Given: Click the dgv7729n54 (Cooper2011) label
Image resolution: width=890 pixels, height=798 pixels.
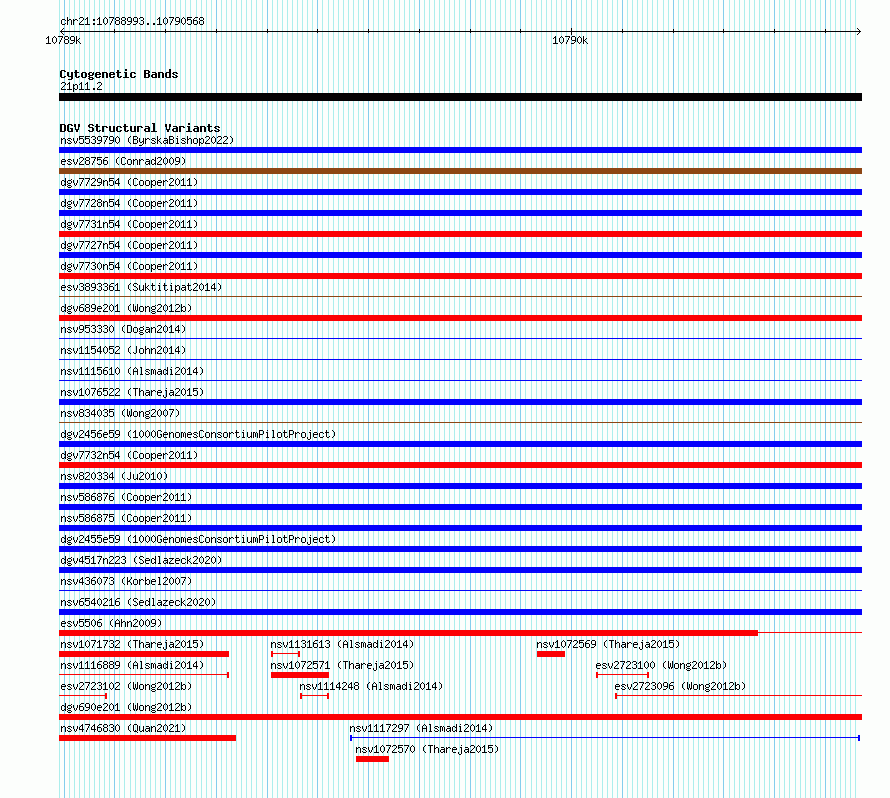Looking at the screenshot, I should (129, 182).
